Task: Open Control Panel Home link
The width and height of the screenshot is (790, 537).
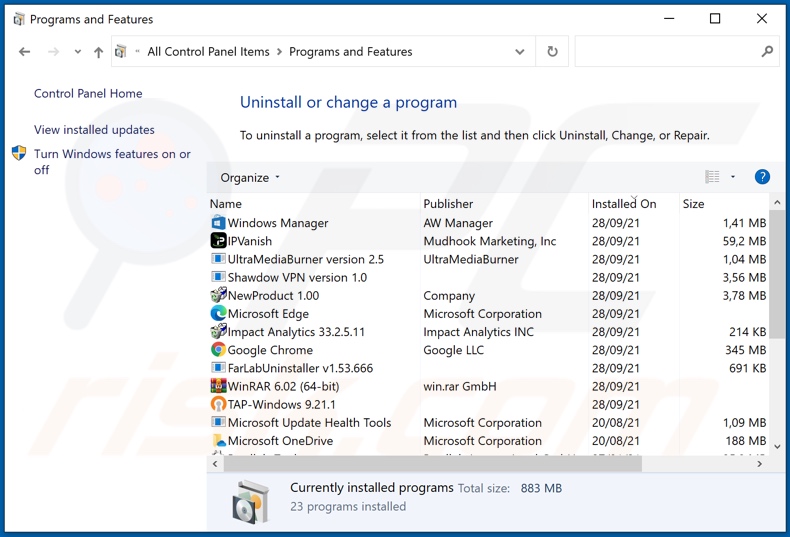Action: point(88,94)
